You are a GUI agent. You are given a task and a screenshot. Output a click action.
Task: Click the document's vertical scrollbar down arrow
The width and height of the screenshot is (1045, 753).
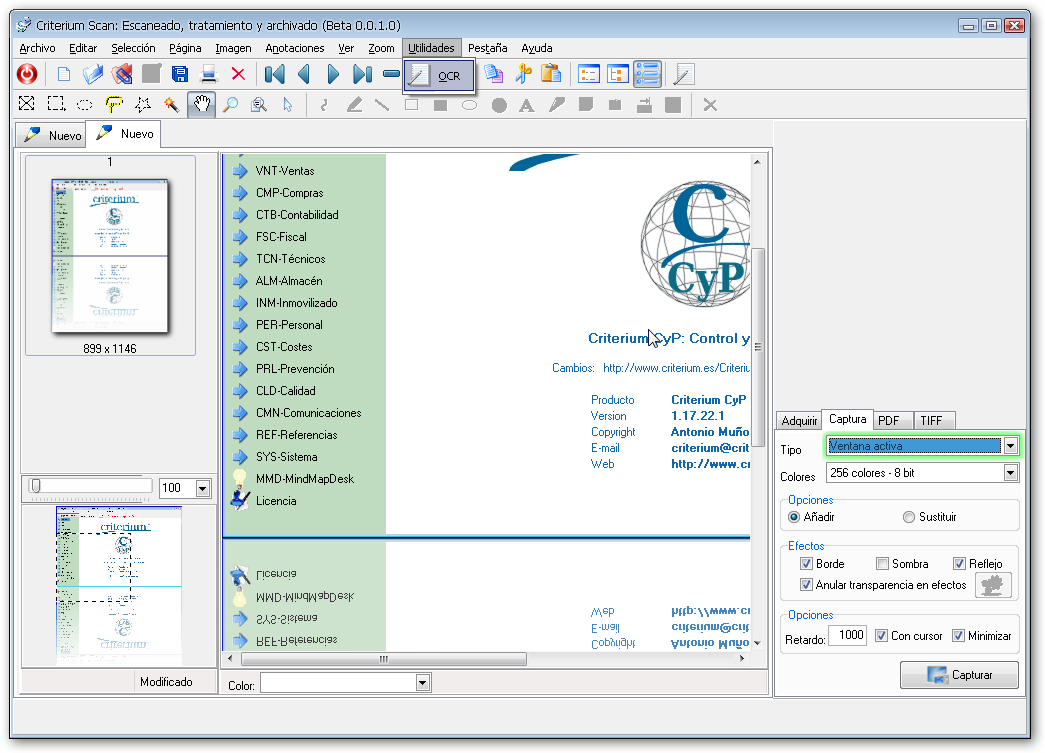coord(757,643)
